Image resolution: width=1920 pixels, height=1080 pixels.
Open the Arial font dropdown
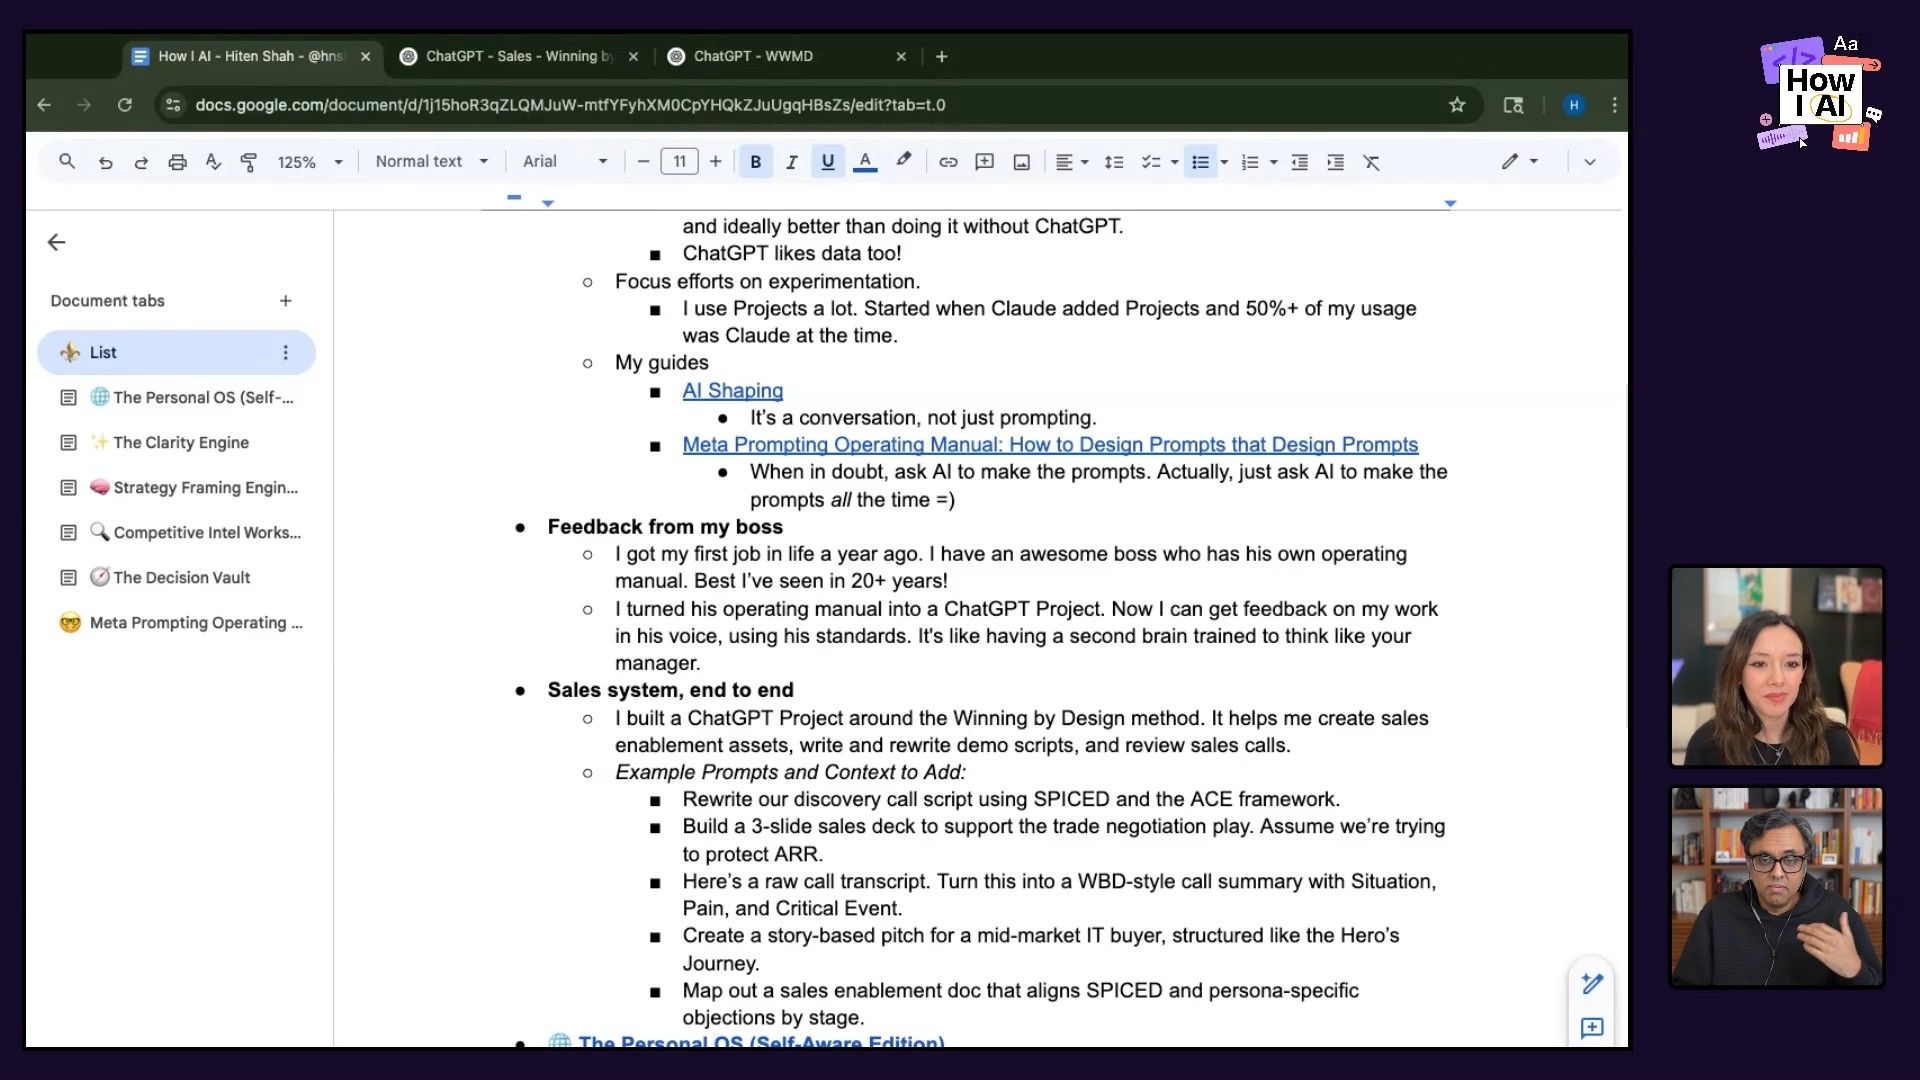(x=565, y=162)
